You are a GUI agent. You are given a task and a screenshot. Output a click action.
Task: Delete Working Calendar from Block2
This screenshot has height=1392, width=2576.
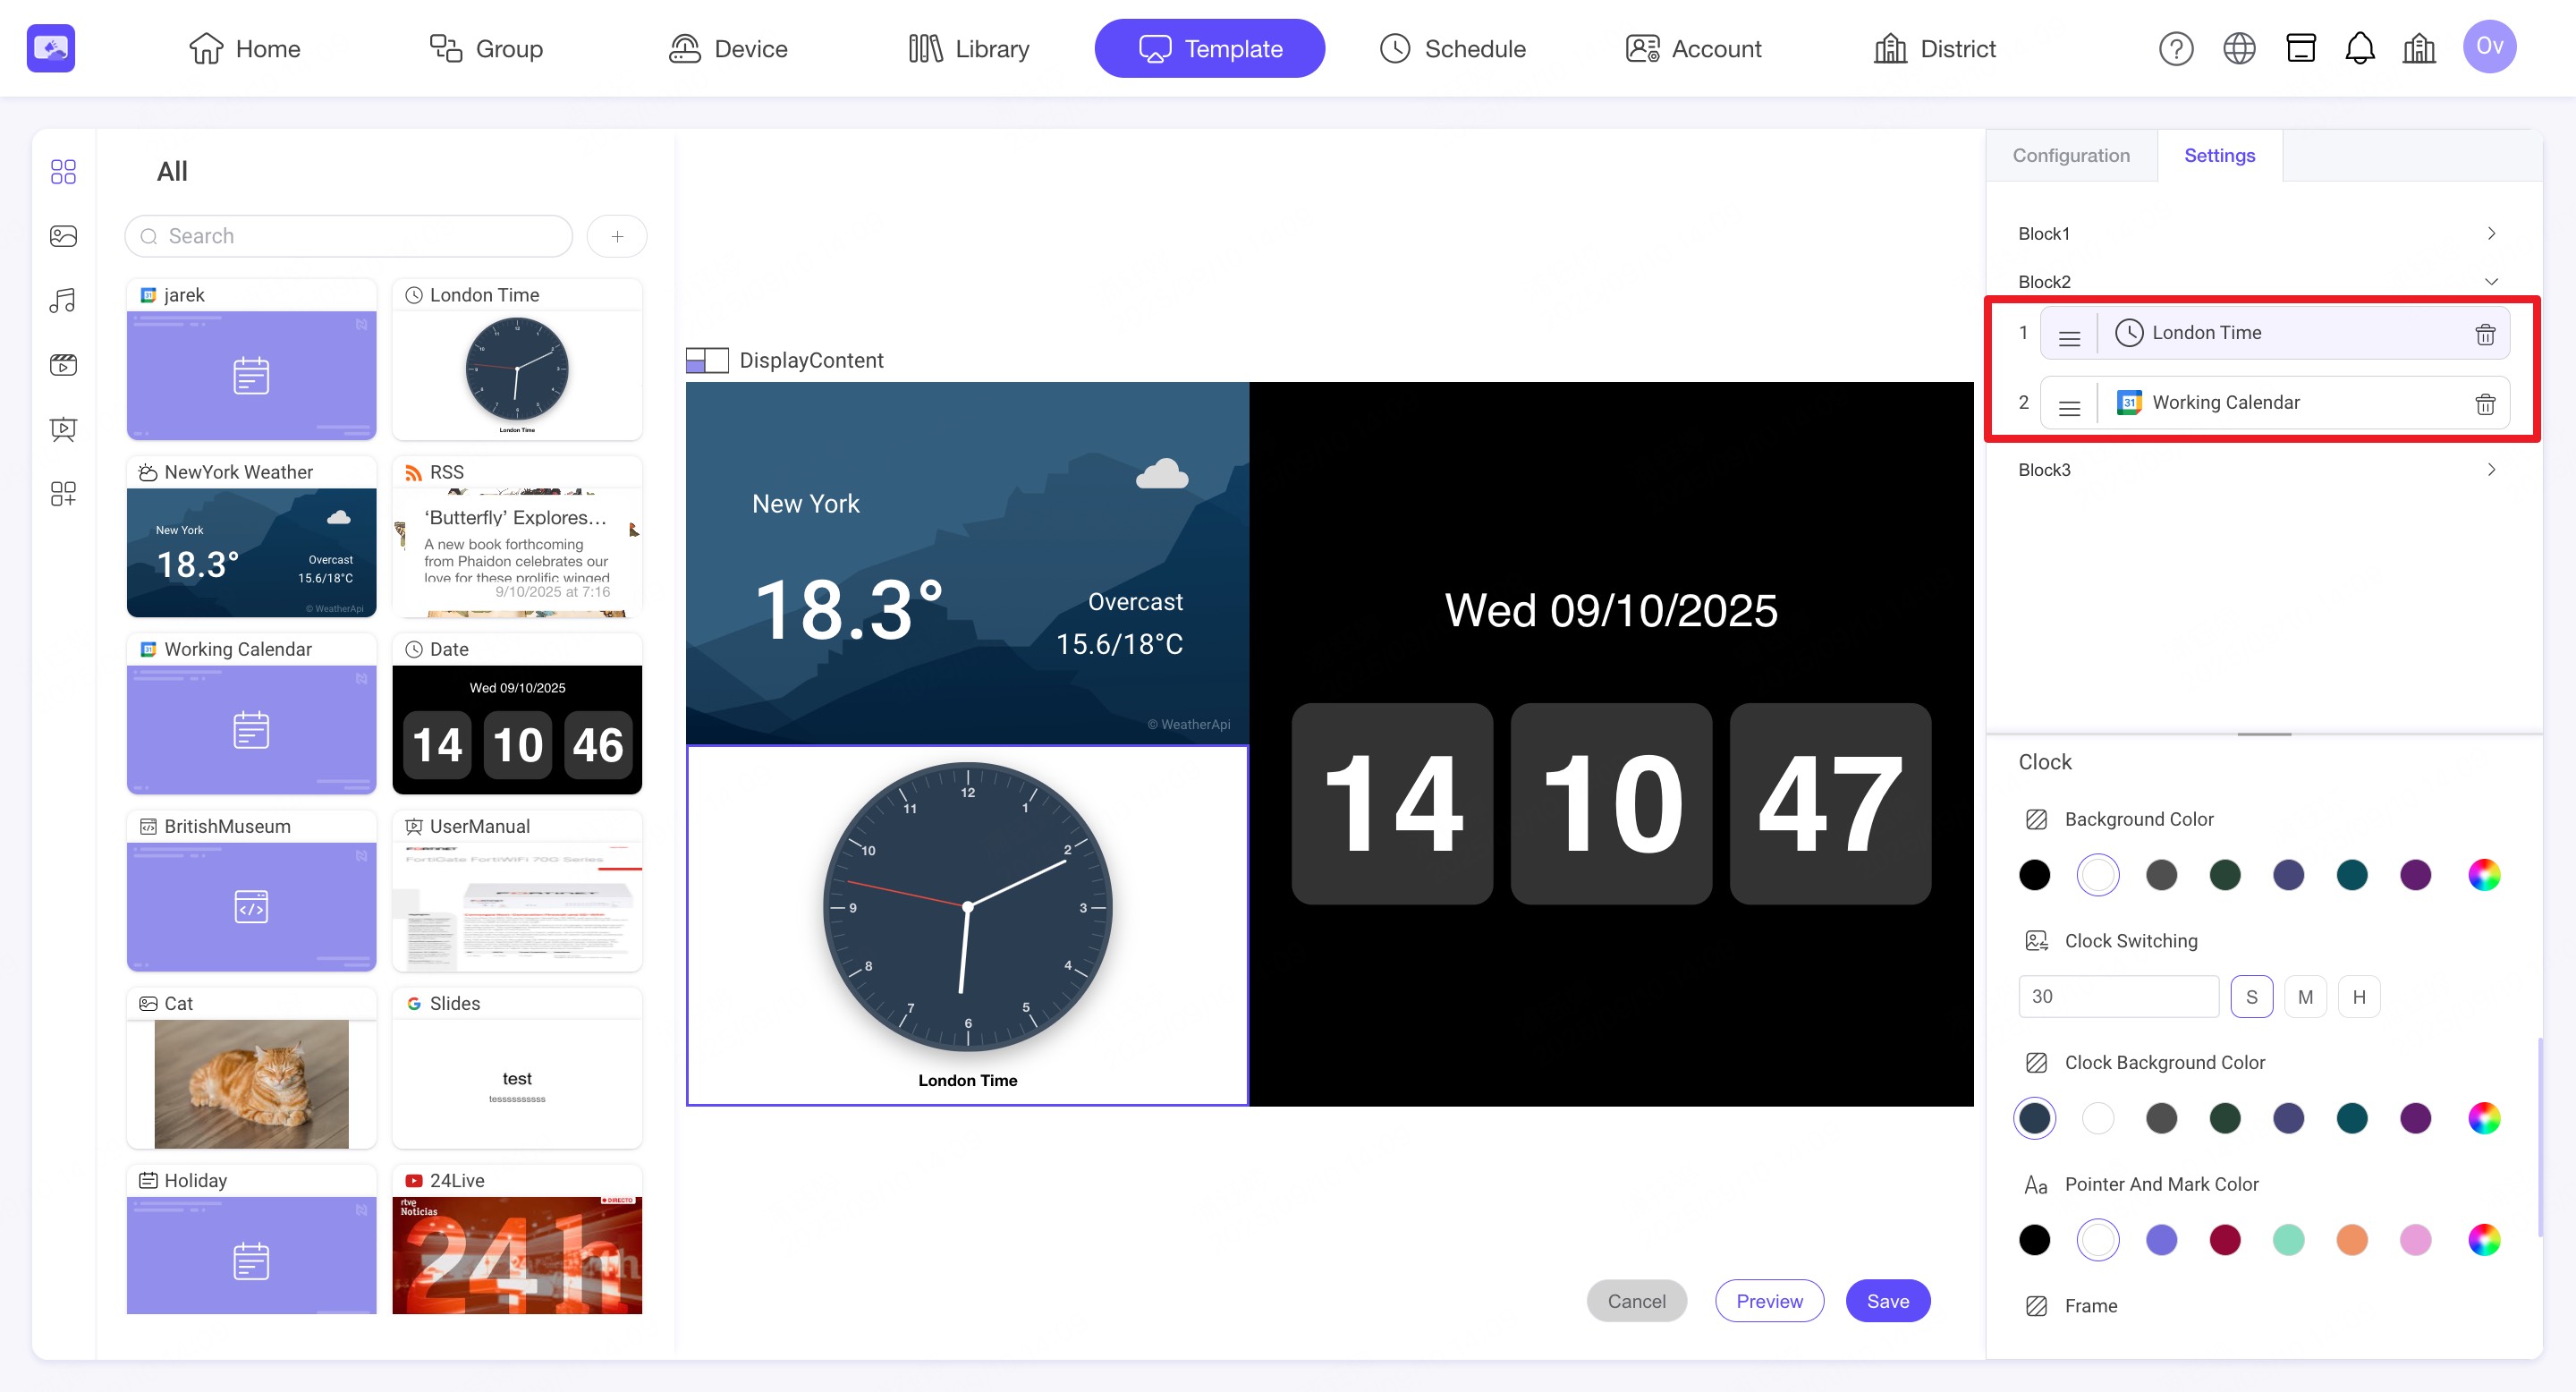pos(2484,403)
